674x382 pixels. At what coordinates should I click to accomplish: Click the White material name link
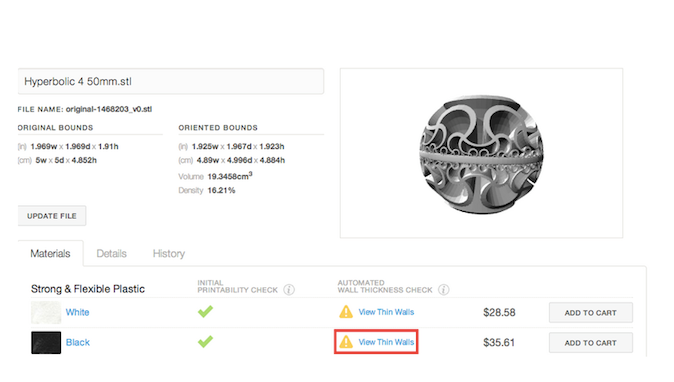[77, 312]
